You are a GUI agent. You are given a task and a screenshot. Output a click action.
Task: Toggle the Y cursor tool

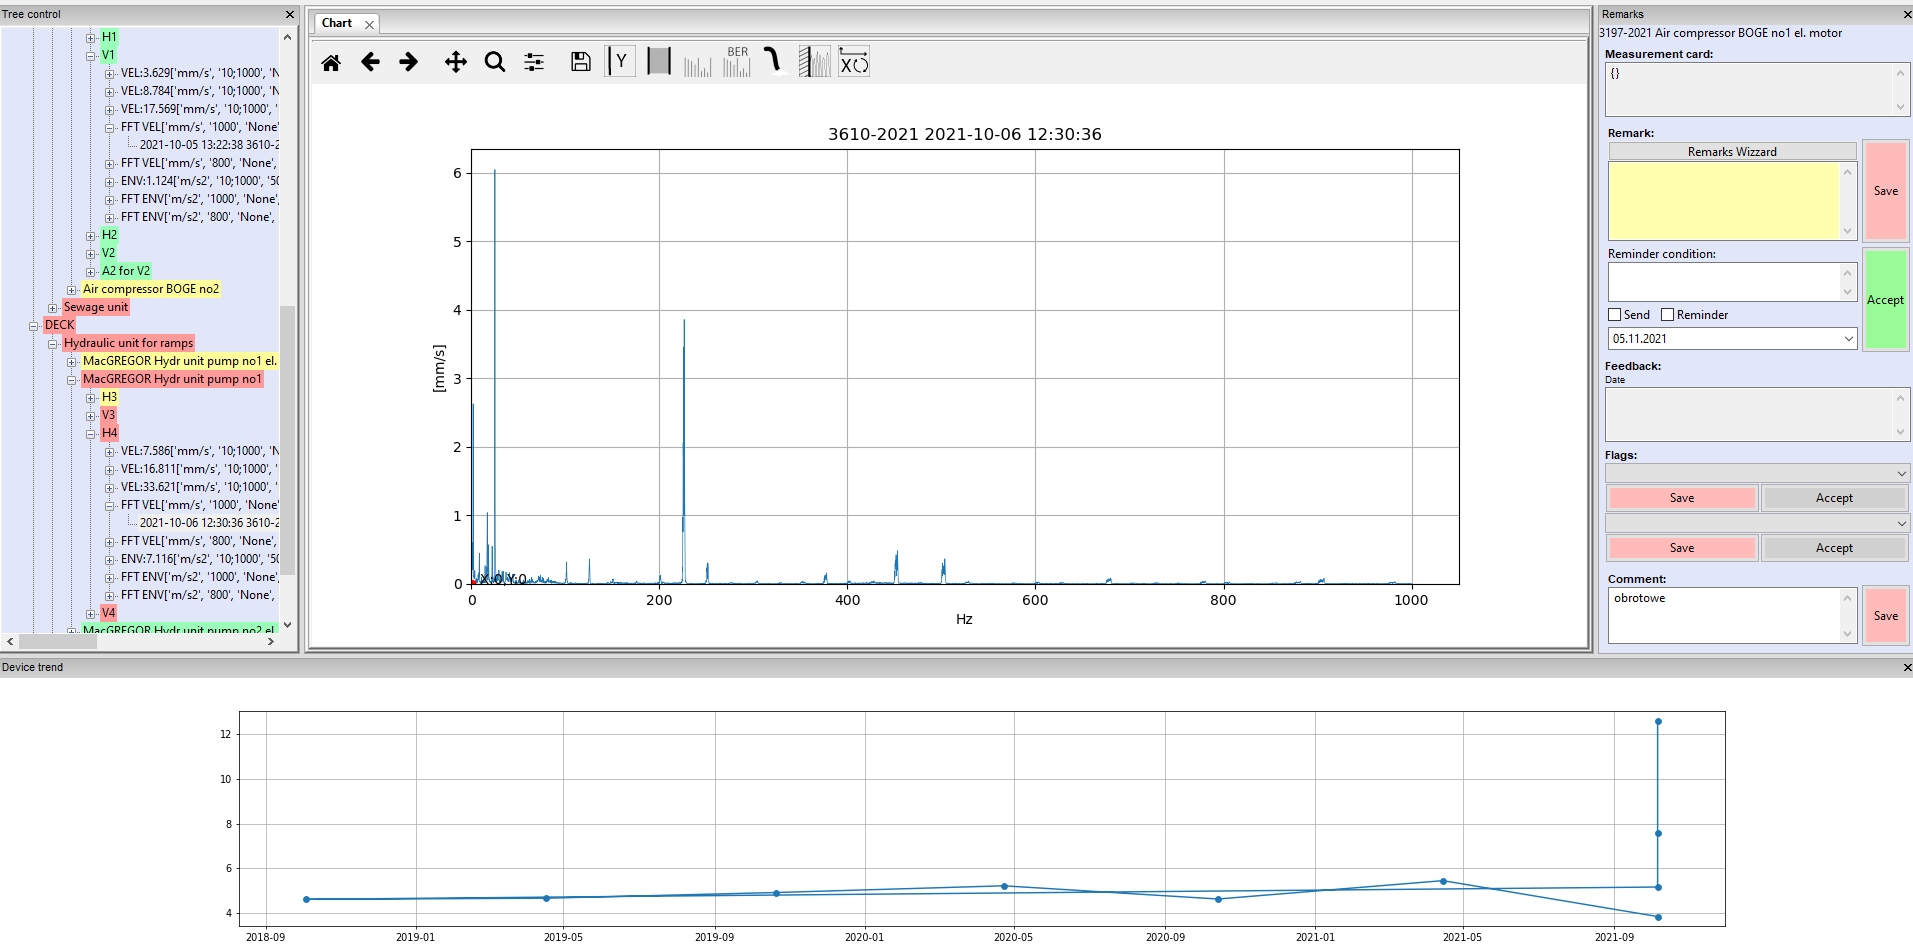tap(620, 62)
